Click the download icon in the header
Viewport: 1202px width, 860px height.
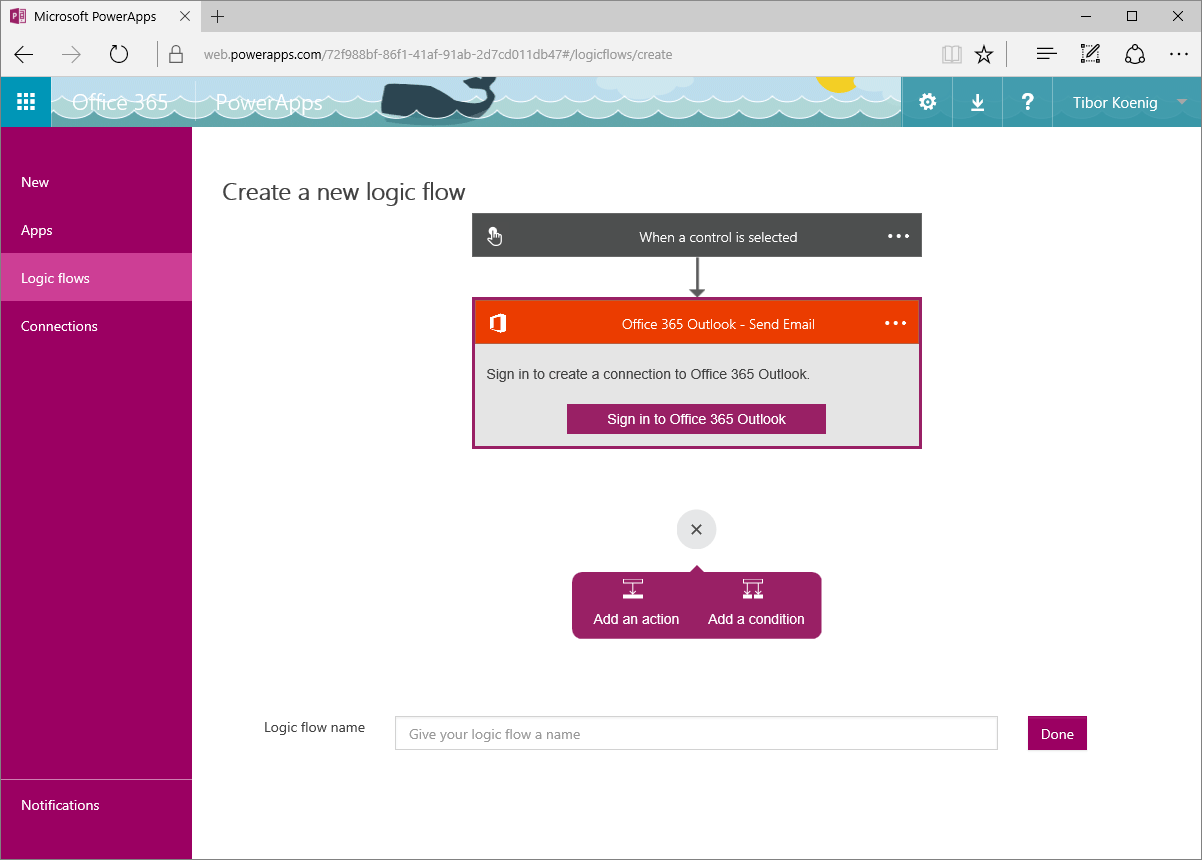pos(977,102)
